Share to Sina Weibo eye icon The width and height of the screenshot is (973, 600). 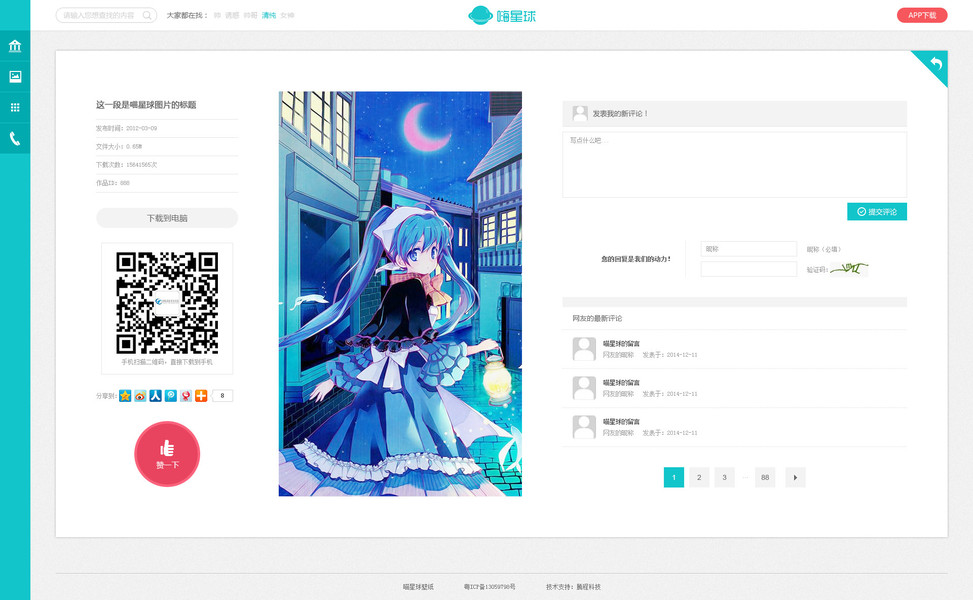point(140,396)
